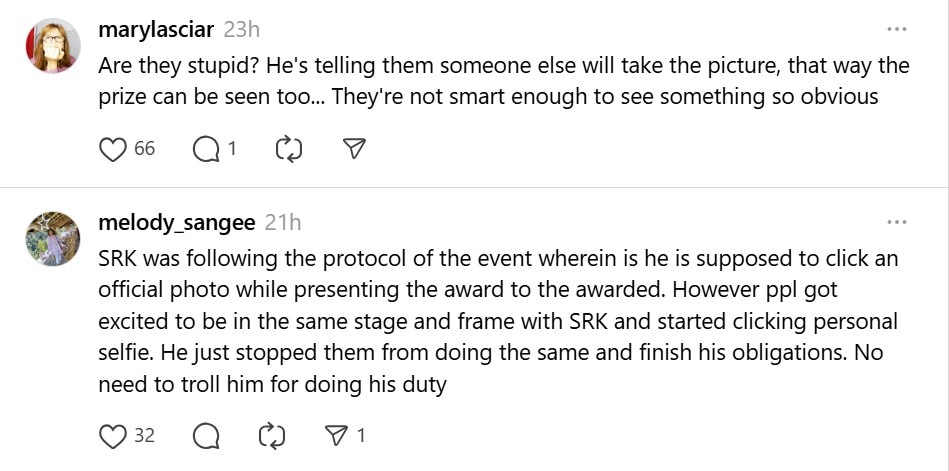
Task: Repost melody_sangee's comment
Action: coord(270,436)
